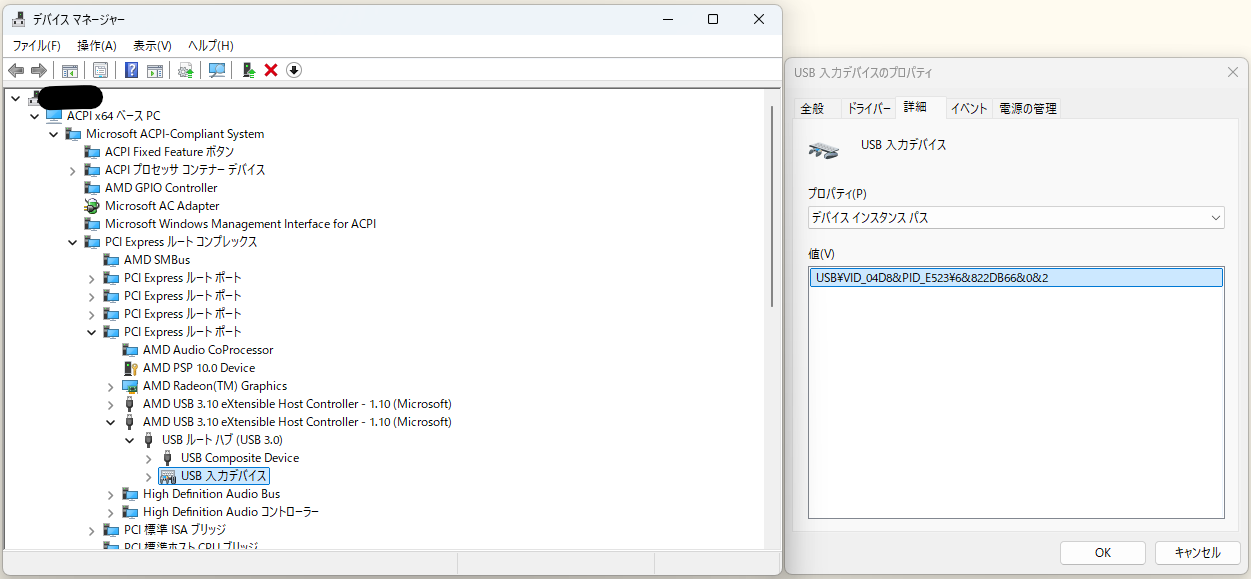The width and height of the screenshot is (1251, 579).
Task: Expand the USB Composite Device node
Action: pyautogui.click(x=149, y=458)
